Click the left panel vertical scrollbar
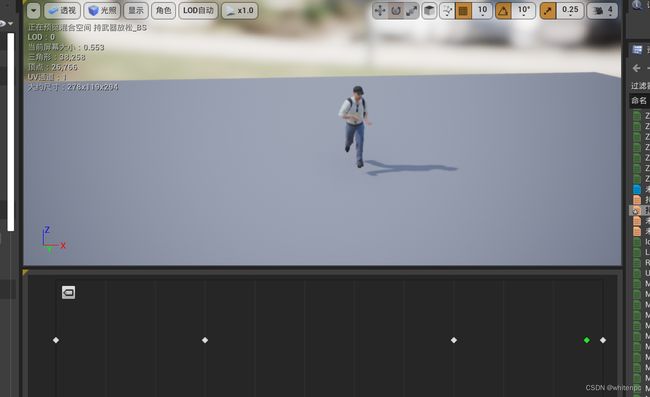This screenshot has width=650, height=397. [x=11, y=132]
